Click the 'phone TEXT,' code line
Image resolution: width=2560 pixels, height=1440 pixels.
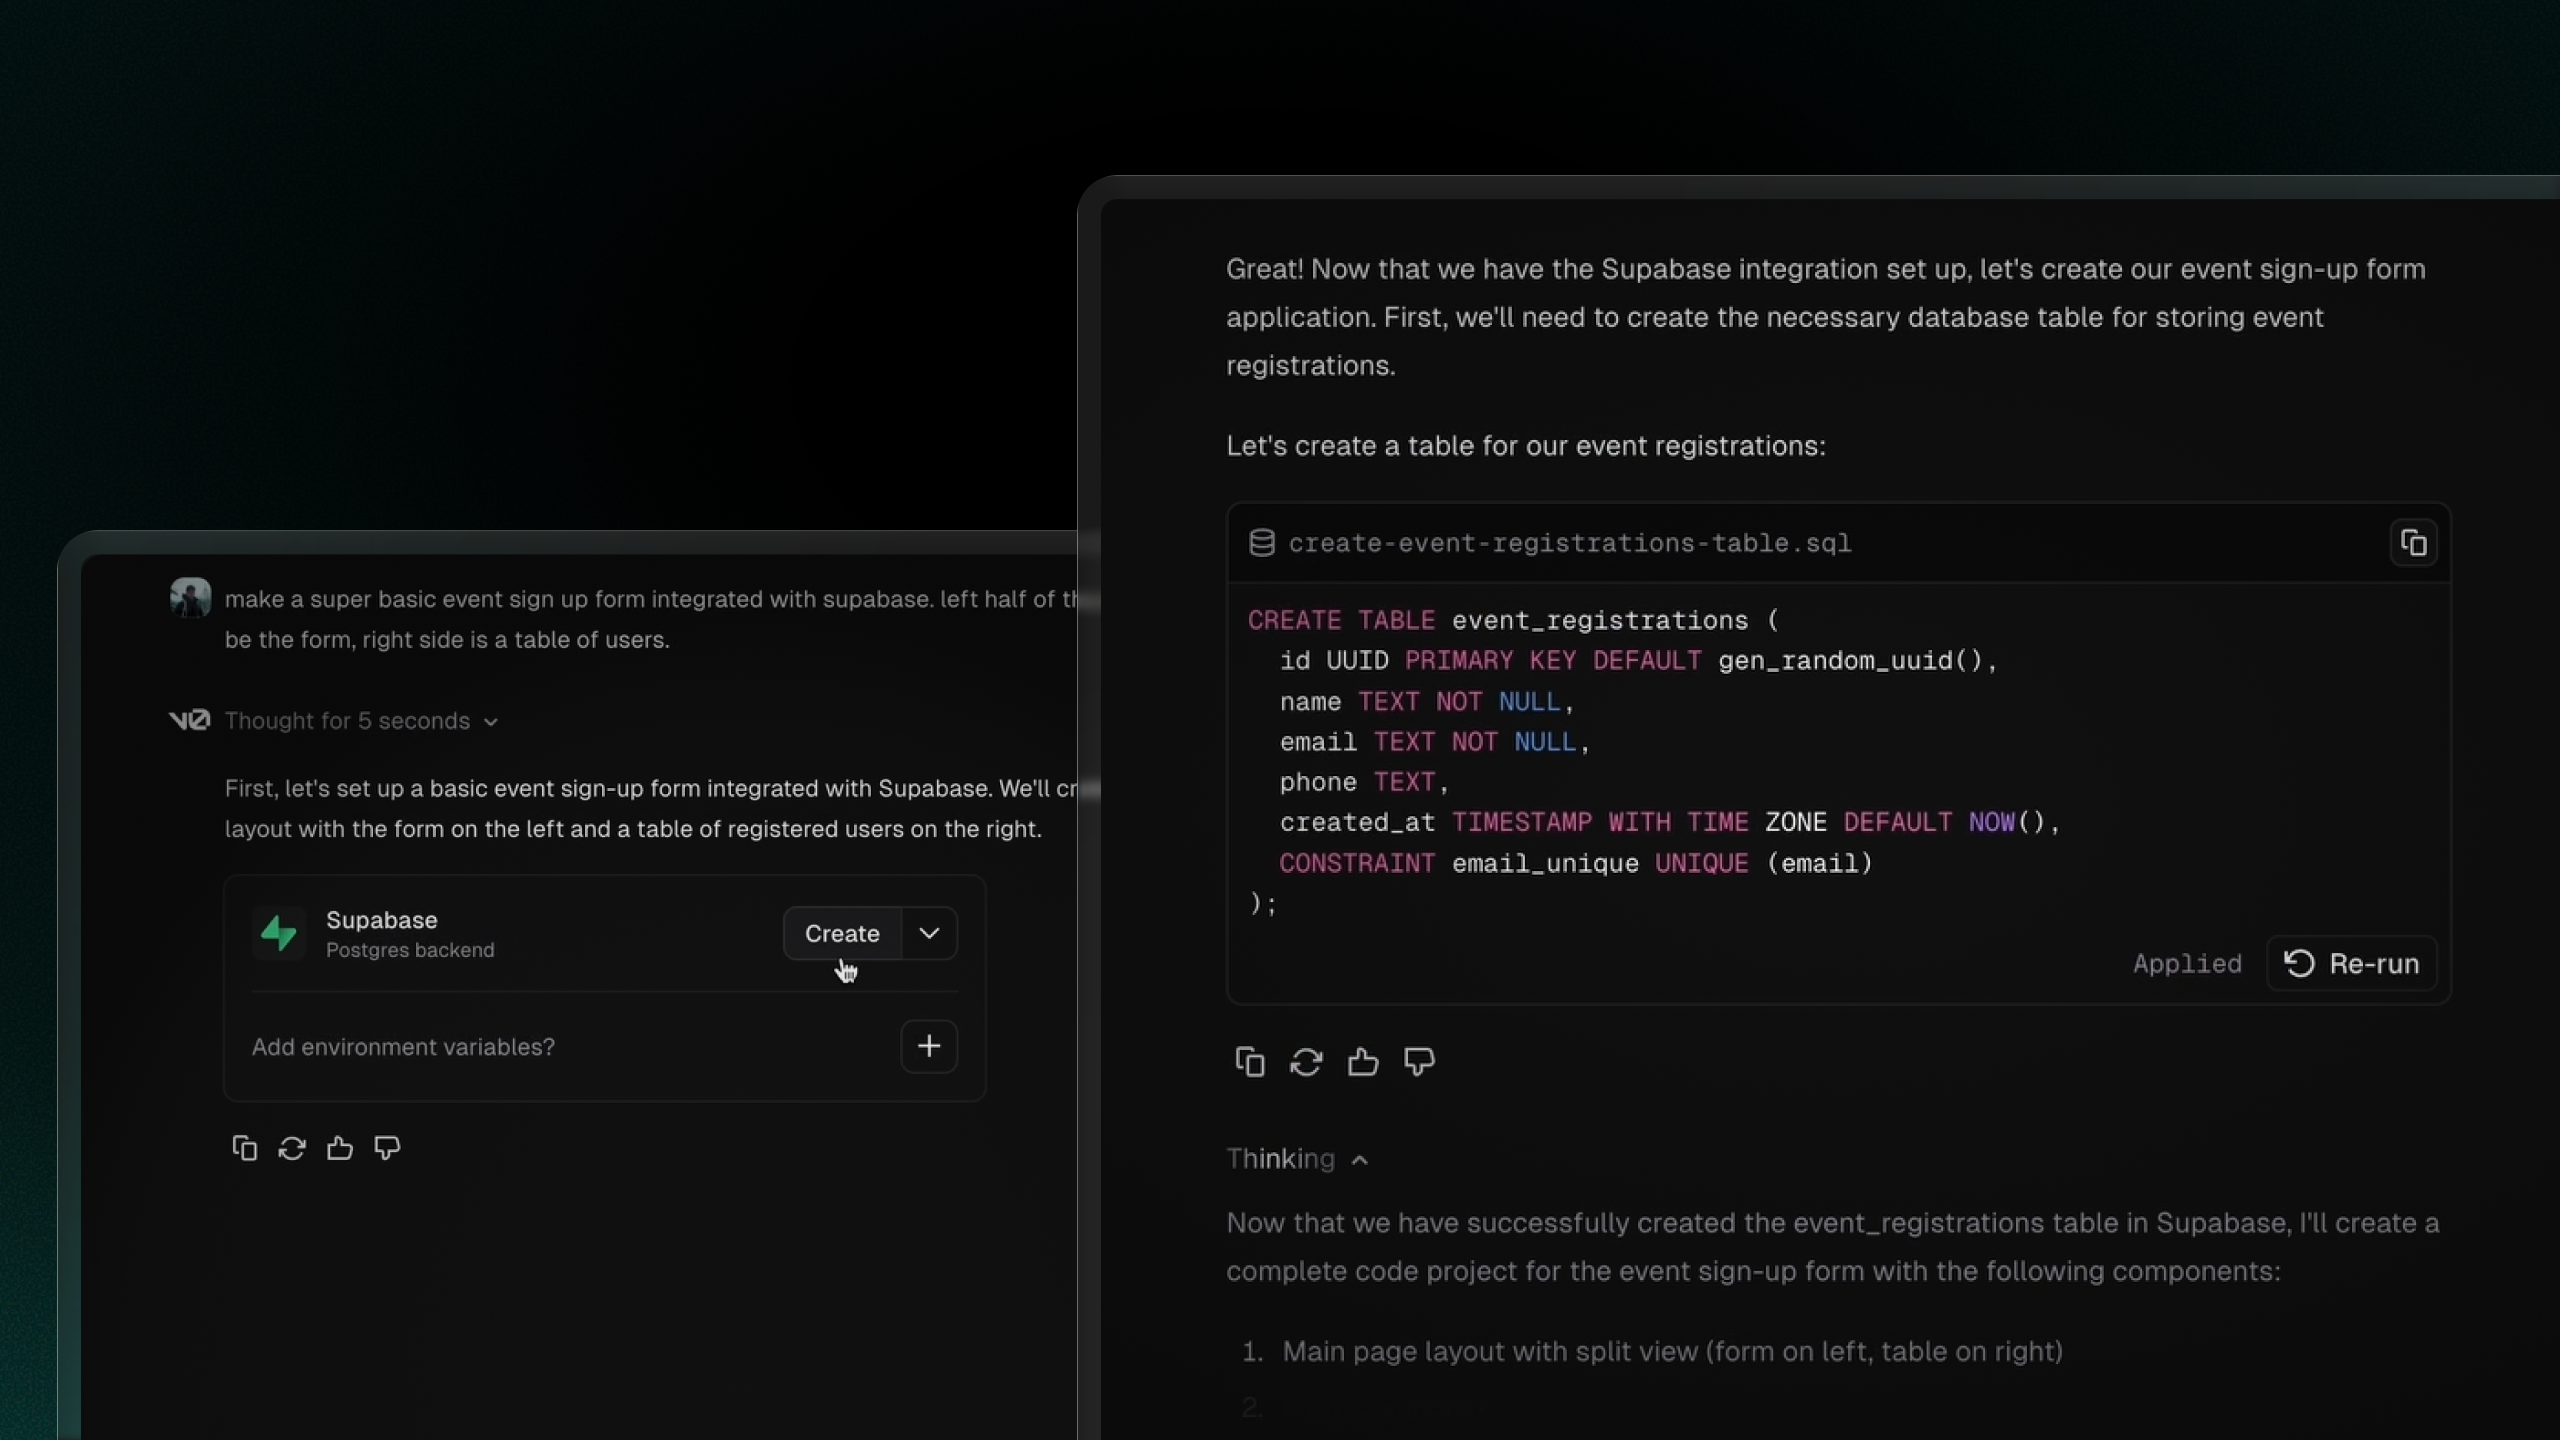coord(1364,782)
